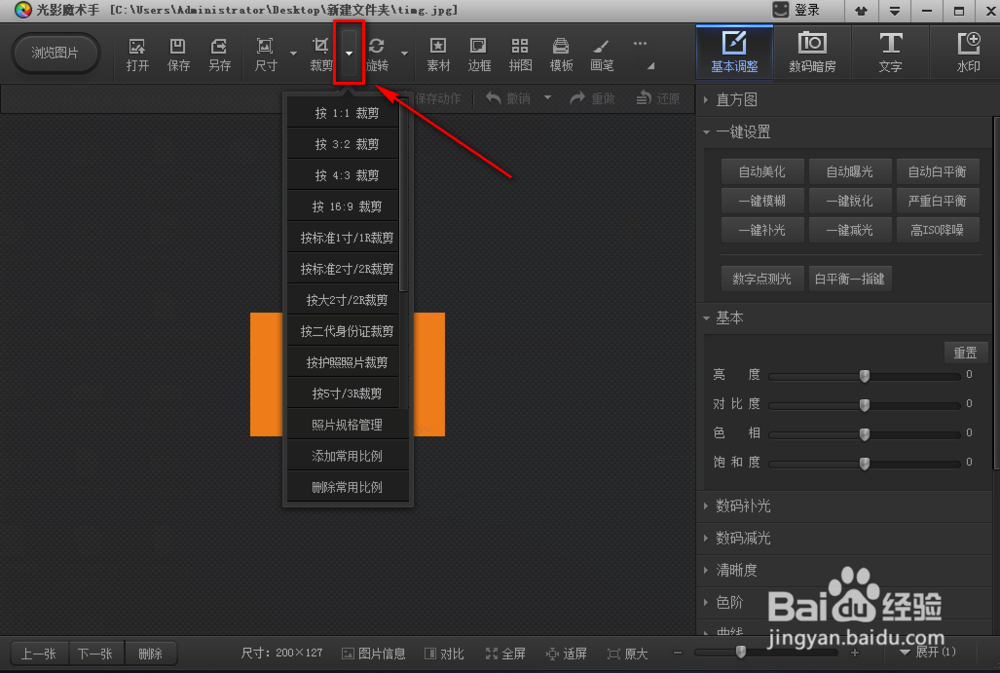Open the skin shirt icon in title bar
Image resolution: width=1000 pixels, height=673 pixels.
tap(861, 11)
